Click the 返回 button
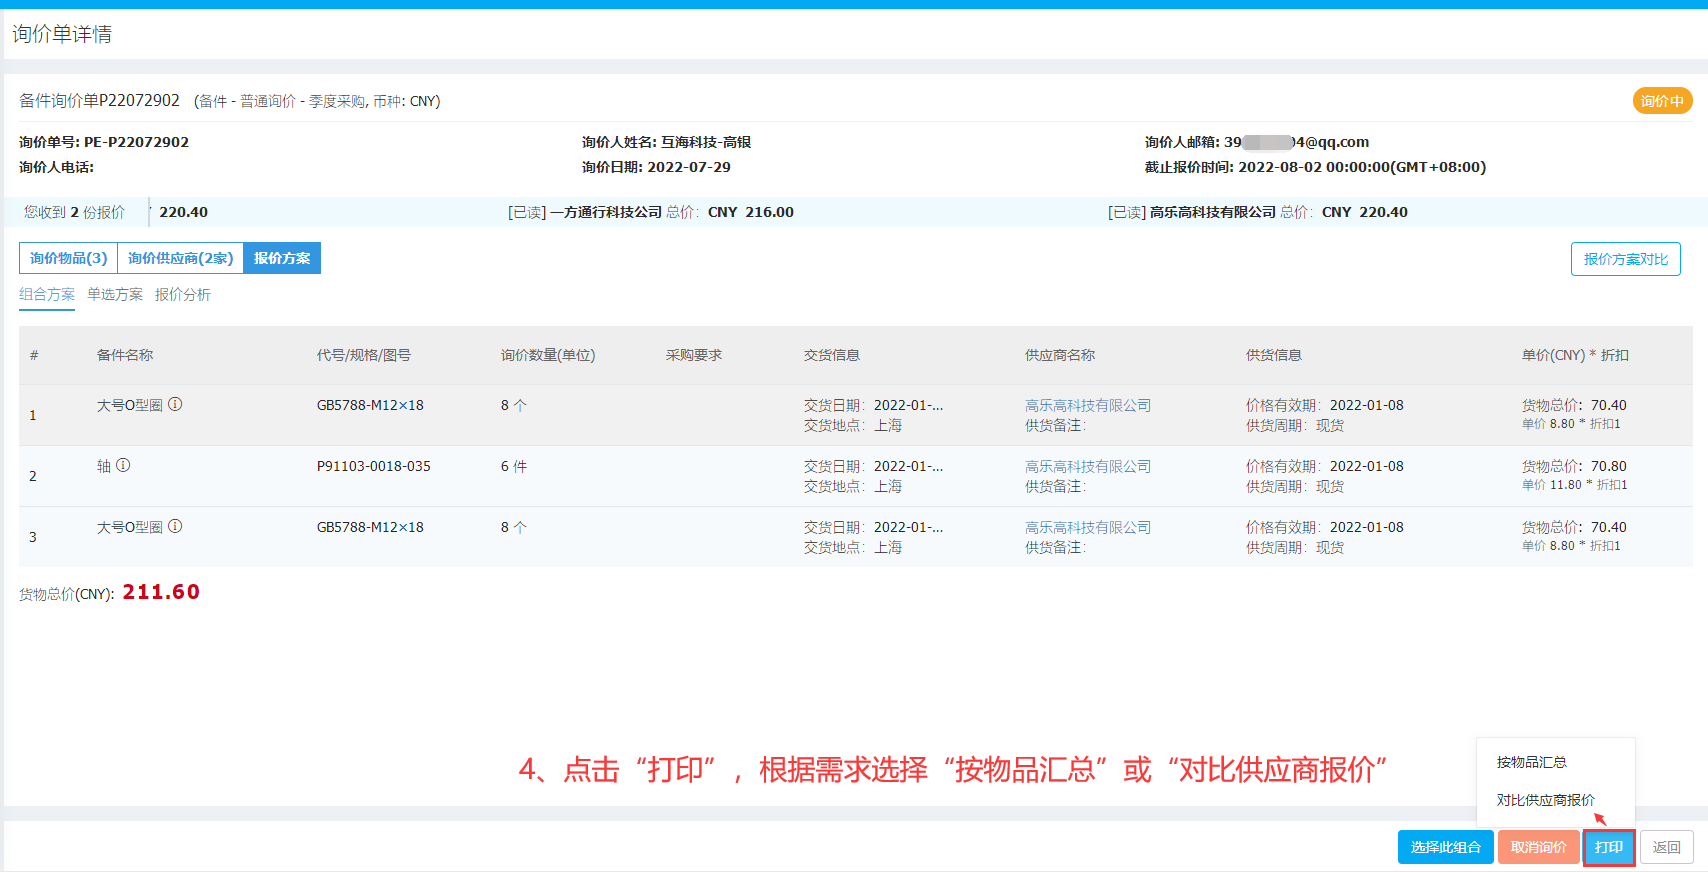The image size is (1708, 872). 1666,847
